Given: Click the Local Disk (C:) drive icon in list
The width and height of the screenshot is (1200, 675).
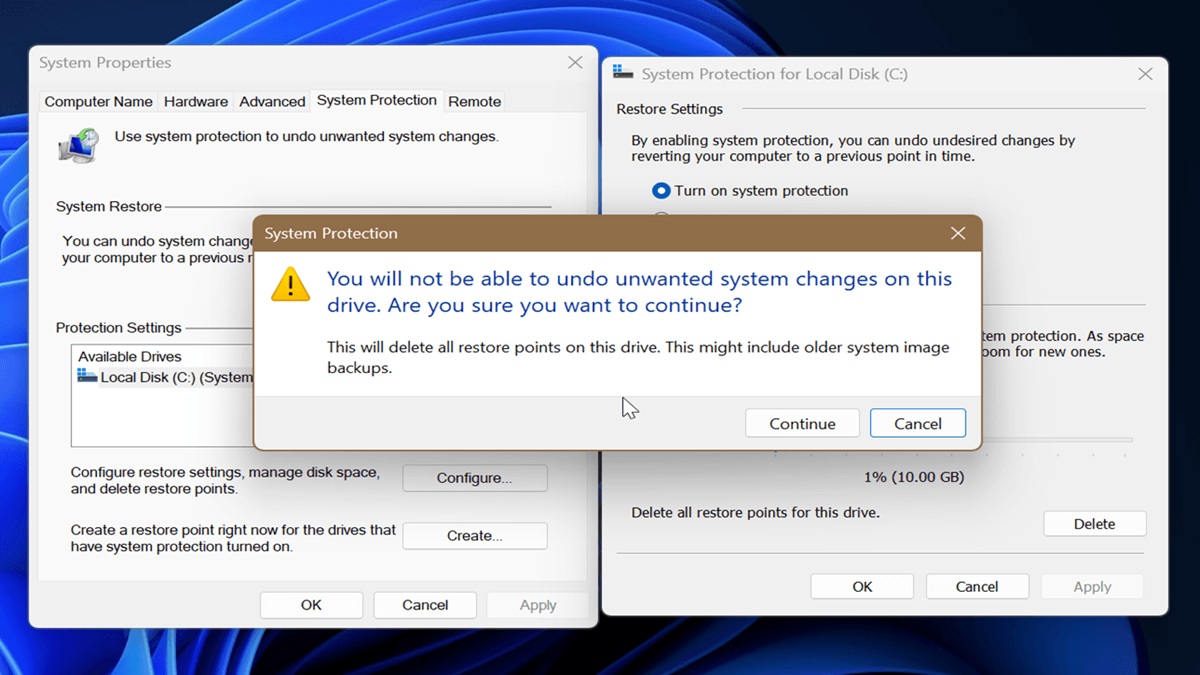Looking at the screenshot, I should point(88,377).
